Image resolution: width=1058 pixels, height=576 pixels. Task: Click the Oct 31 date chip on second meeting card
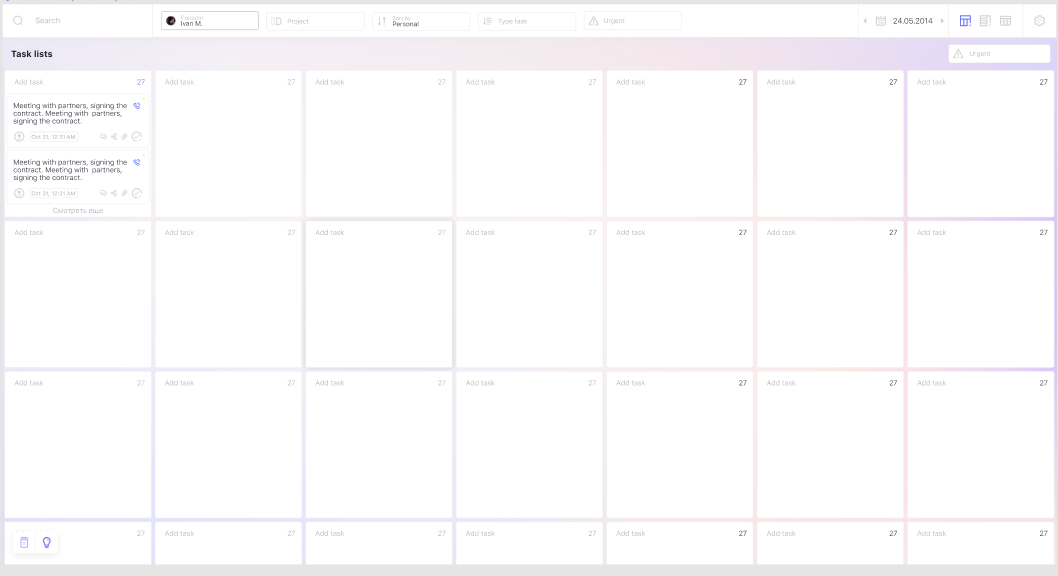53,194
